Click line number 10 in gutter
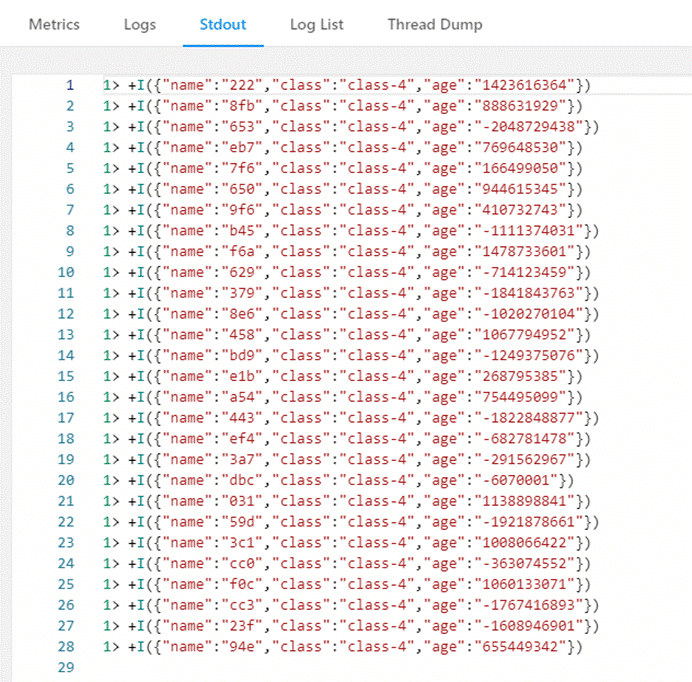Screen dimensions: 692x682 (66, 272)
